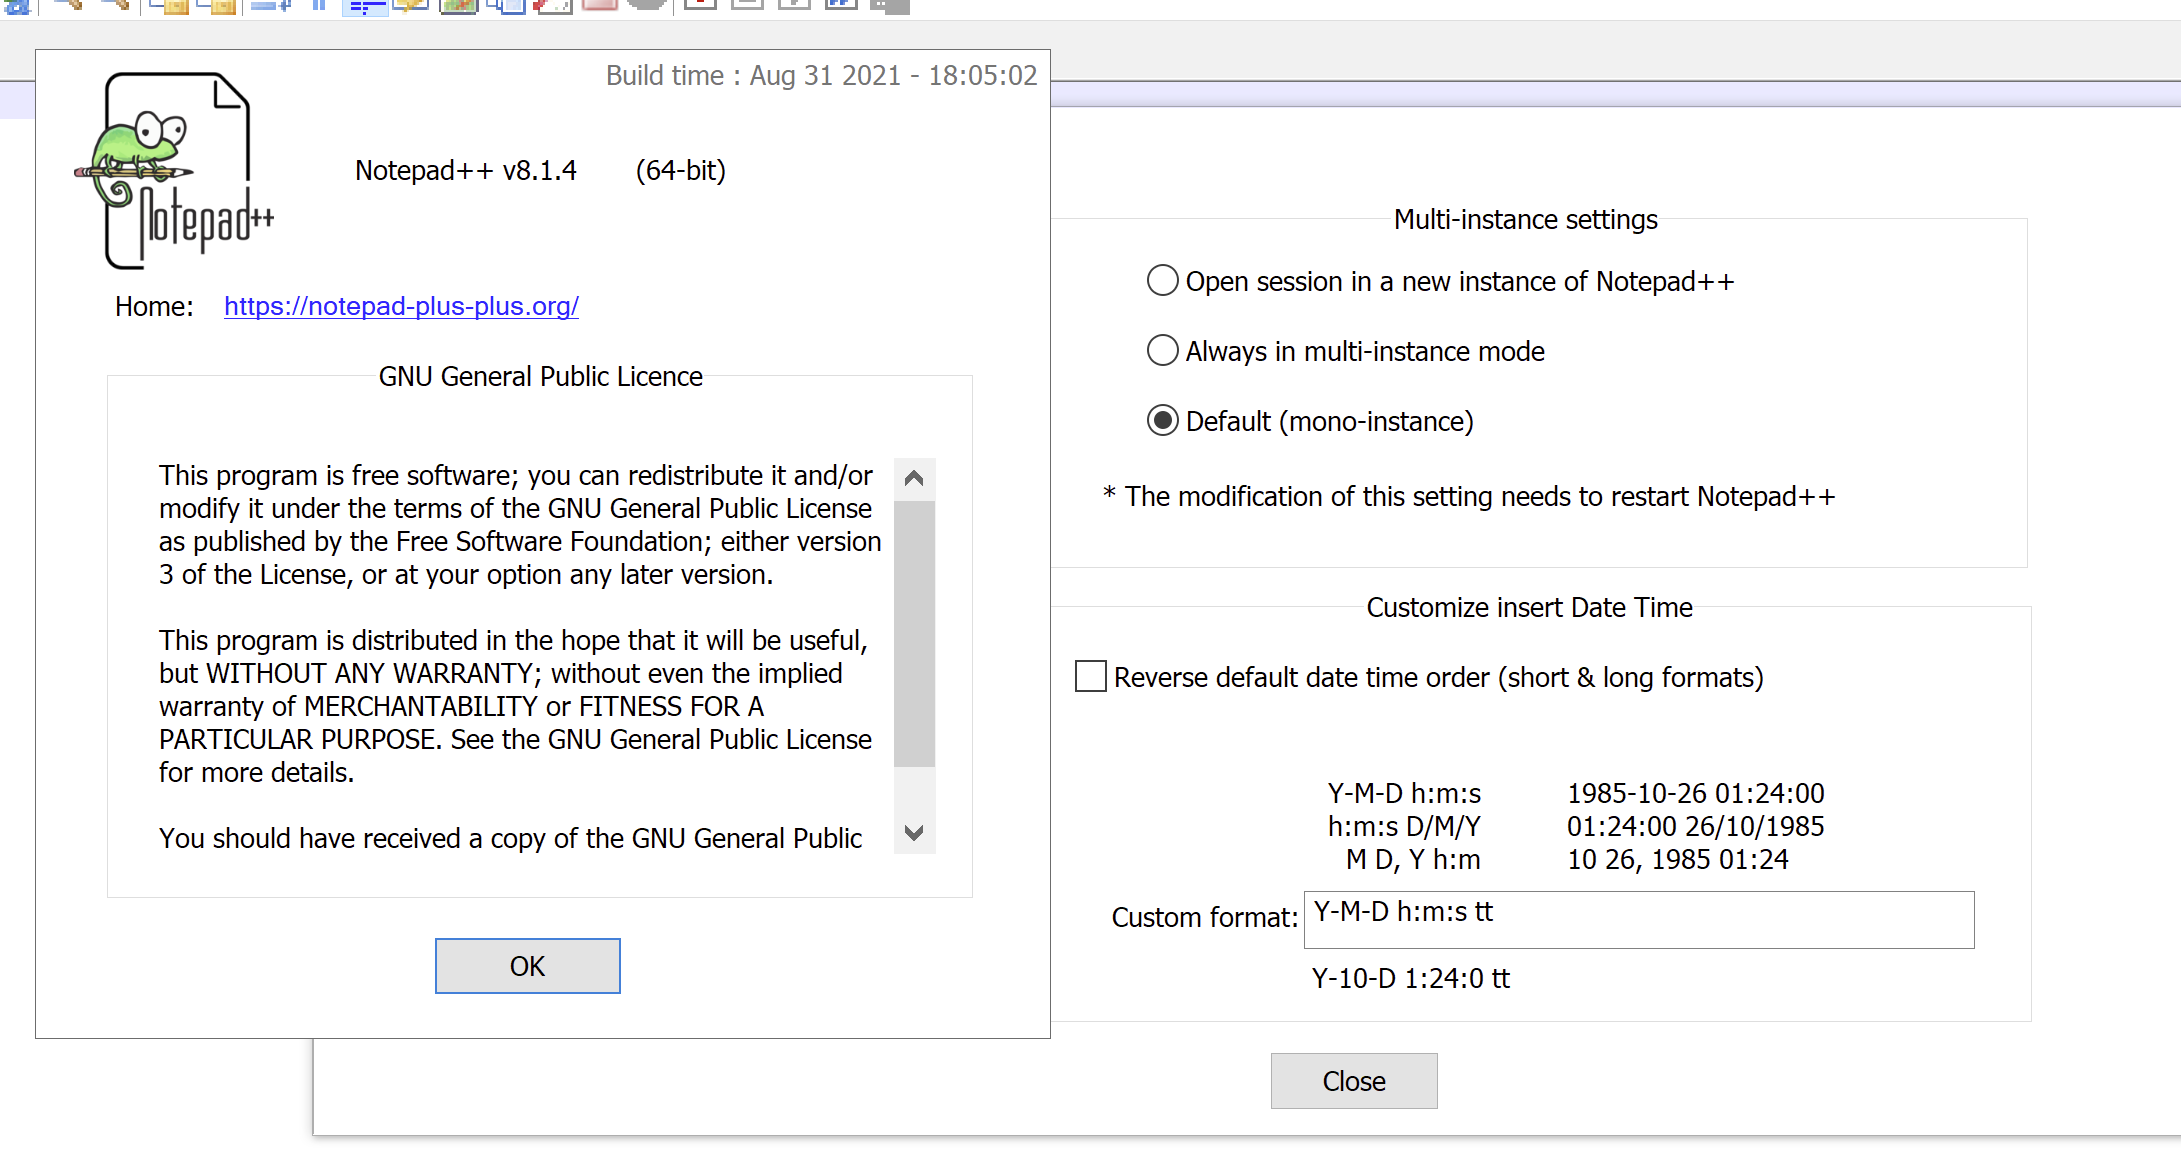The height and width of the screenshot is (1157, 2181).
Task: Click the '1985-10-26 01:24:00' example value
Action: 1695,793
